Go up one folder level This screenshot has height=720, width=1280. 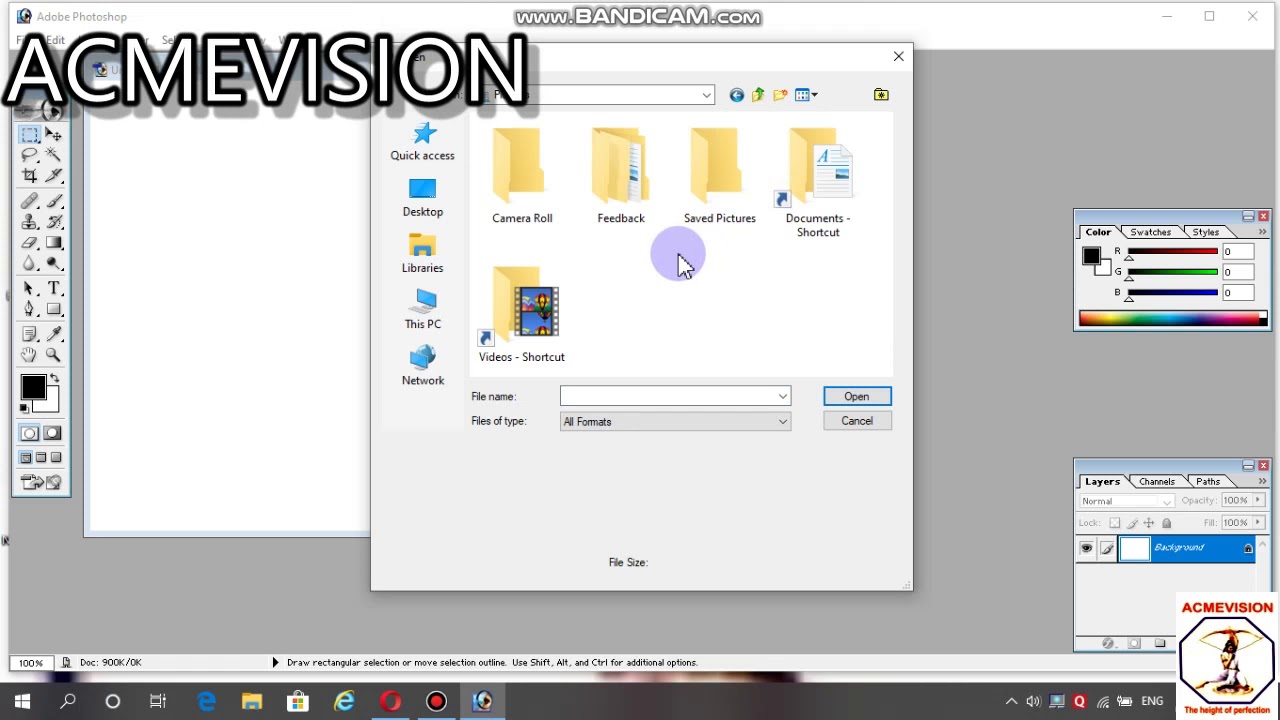pyautogui.click(x=758, y=95)
